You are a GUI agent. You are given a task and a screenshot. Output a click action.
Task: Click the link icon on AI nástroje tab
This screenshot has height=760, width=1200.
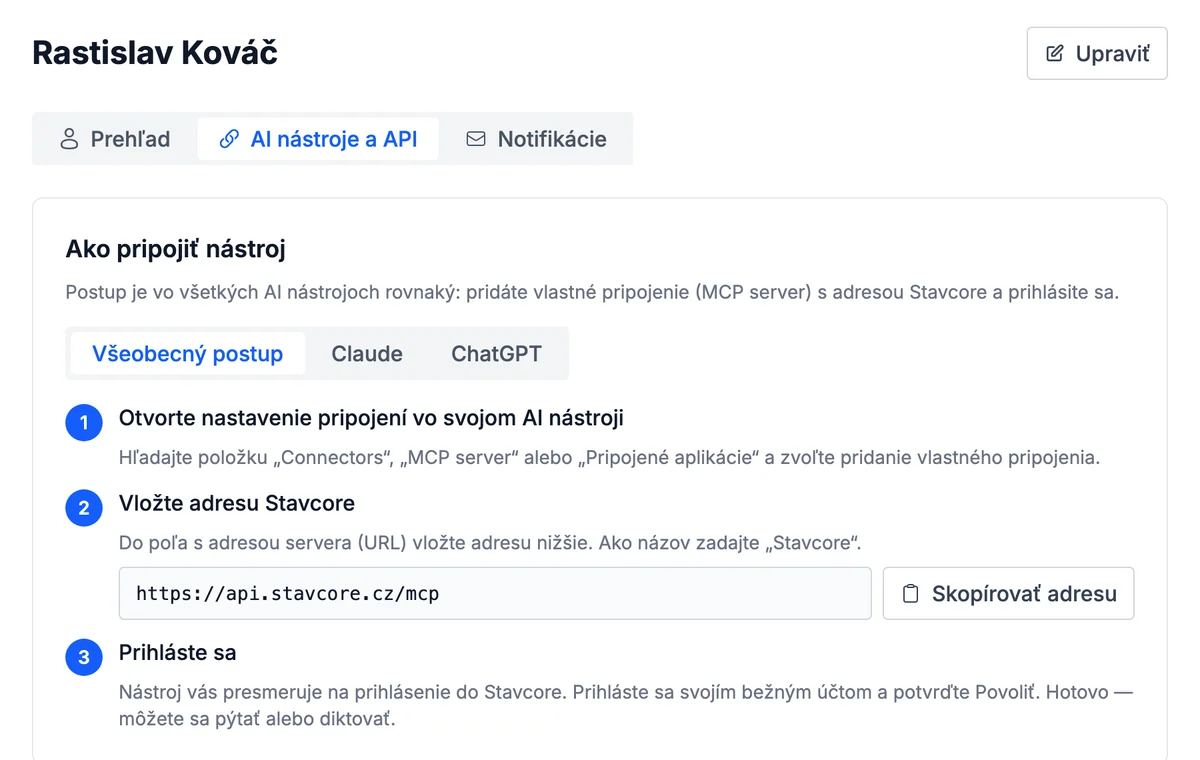coord(229,139)
